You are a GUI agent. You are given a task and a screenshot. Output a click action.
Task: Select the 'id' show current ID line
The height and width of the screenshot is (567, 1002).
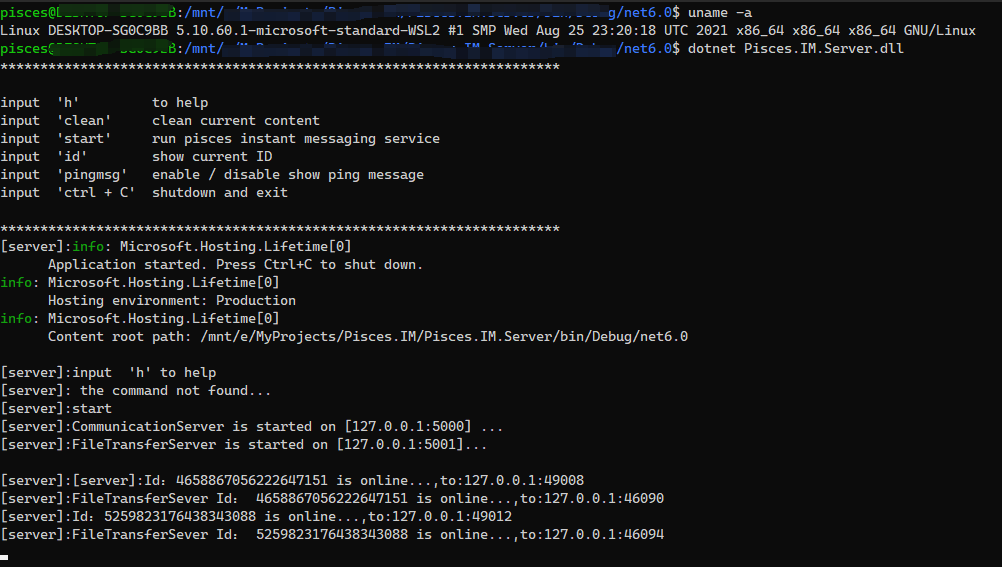point(136,156)
